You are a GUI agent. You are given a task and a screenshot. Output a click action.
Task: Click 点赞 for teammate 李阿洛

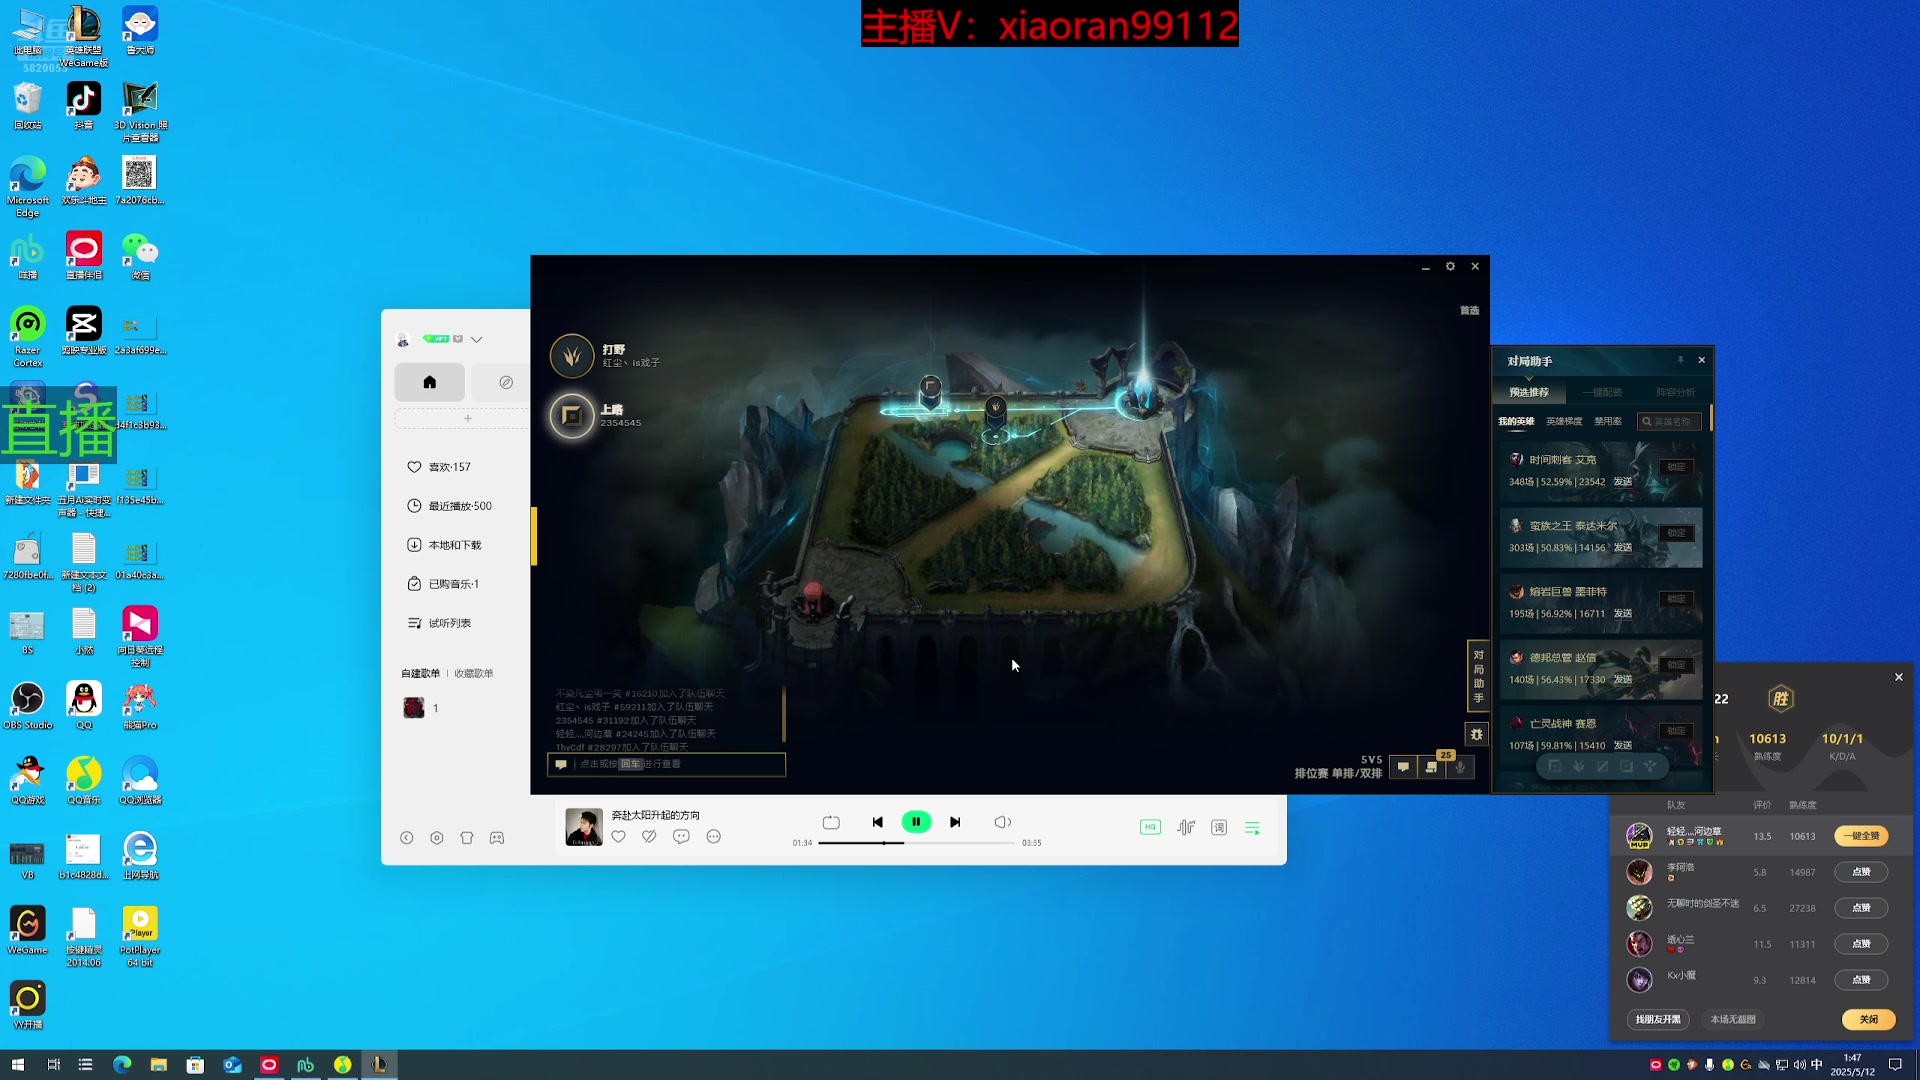tap(1861, 872)
